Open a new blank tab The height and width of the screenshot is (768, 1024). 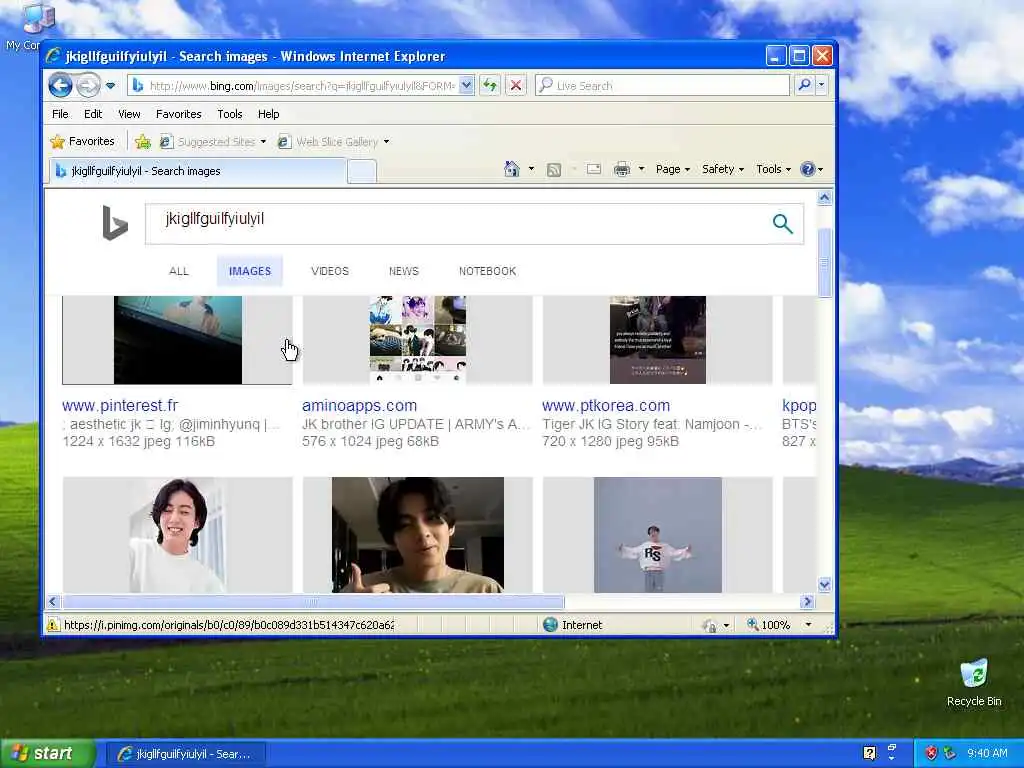(x=361, y=171)
